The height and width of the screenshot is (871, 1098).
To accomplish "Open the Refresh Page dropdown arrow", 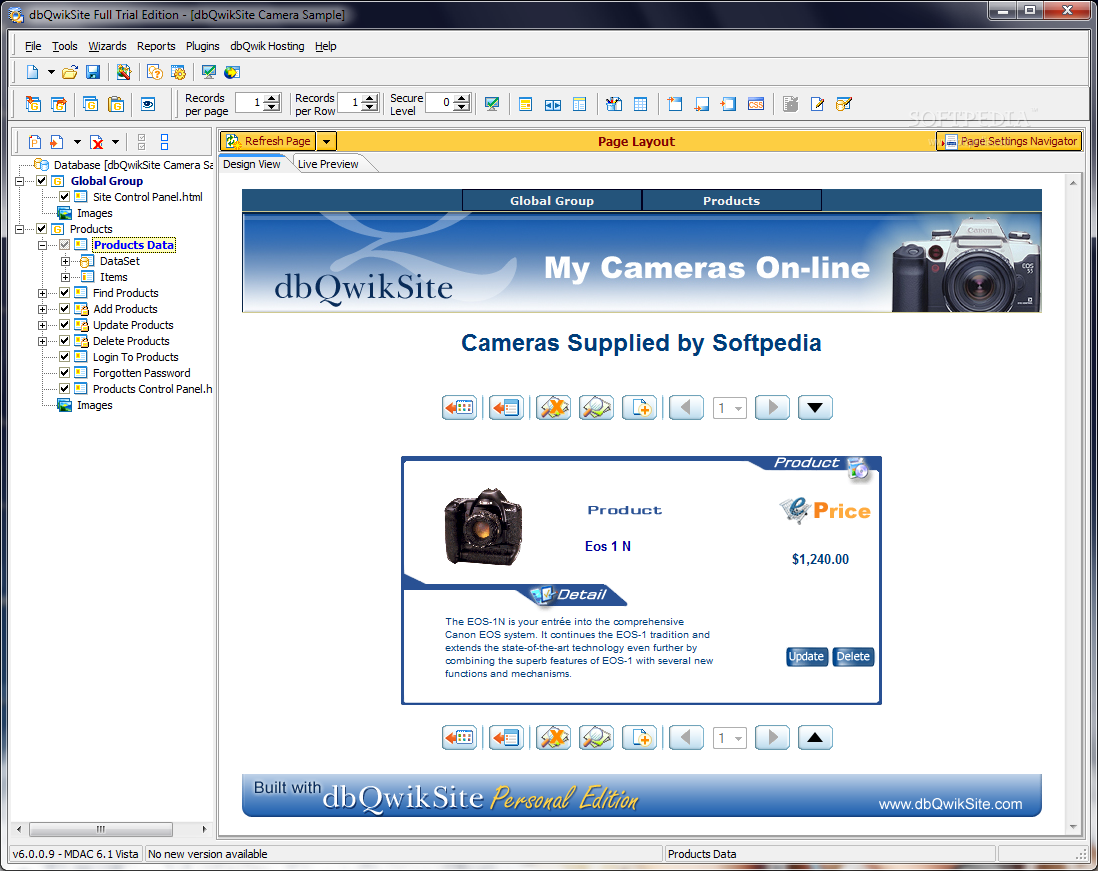I will pyautogui.click(x=326, y=141).
